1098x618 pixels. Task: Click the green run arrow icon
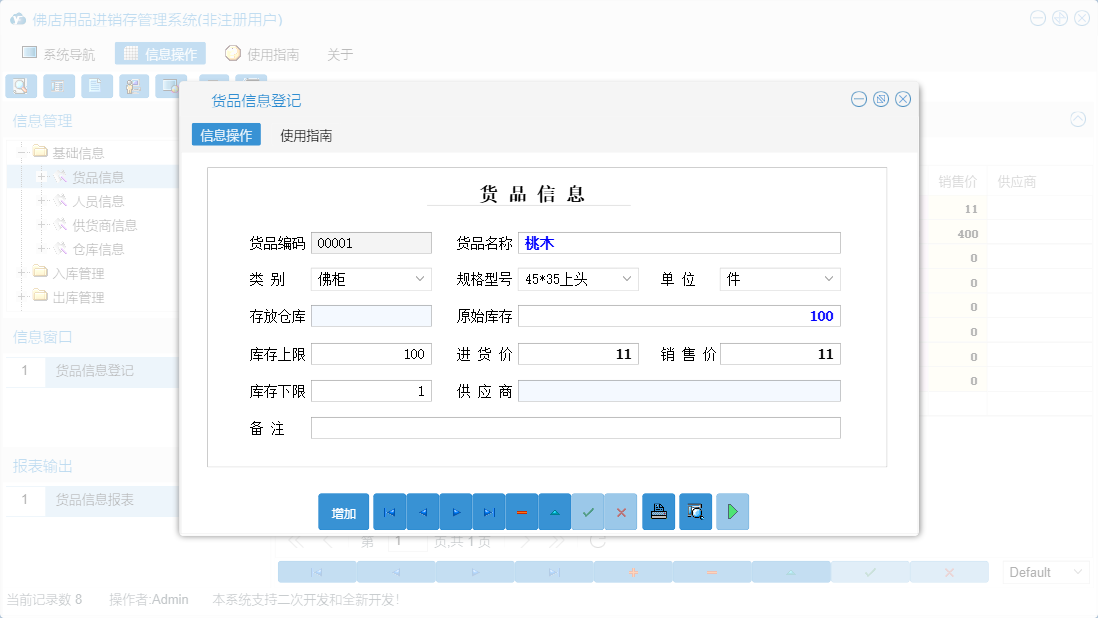[731, 511]
